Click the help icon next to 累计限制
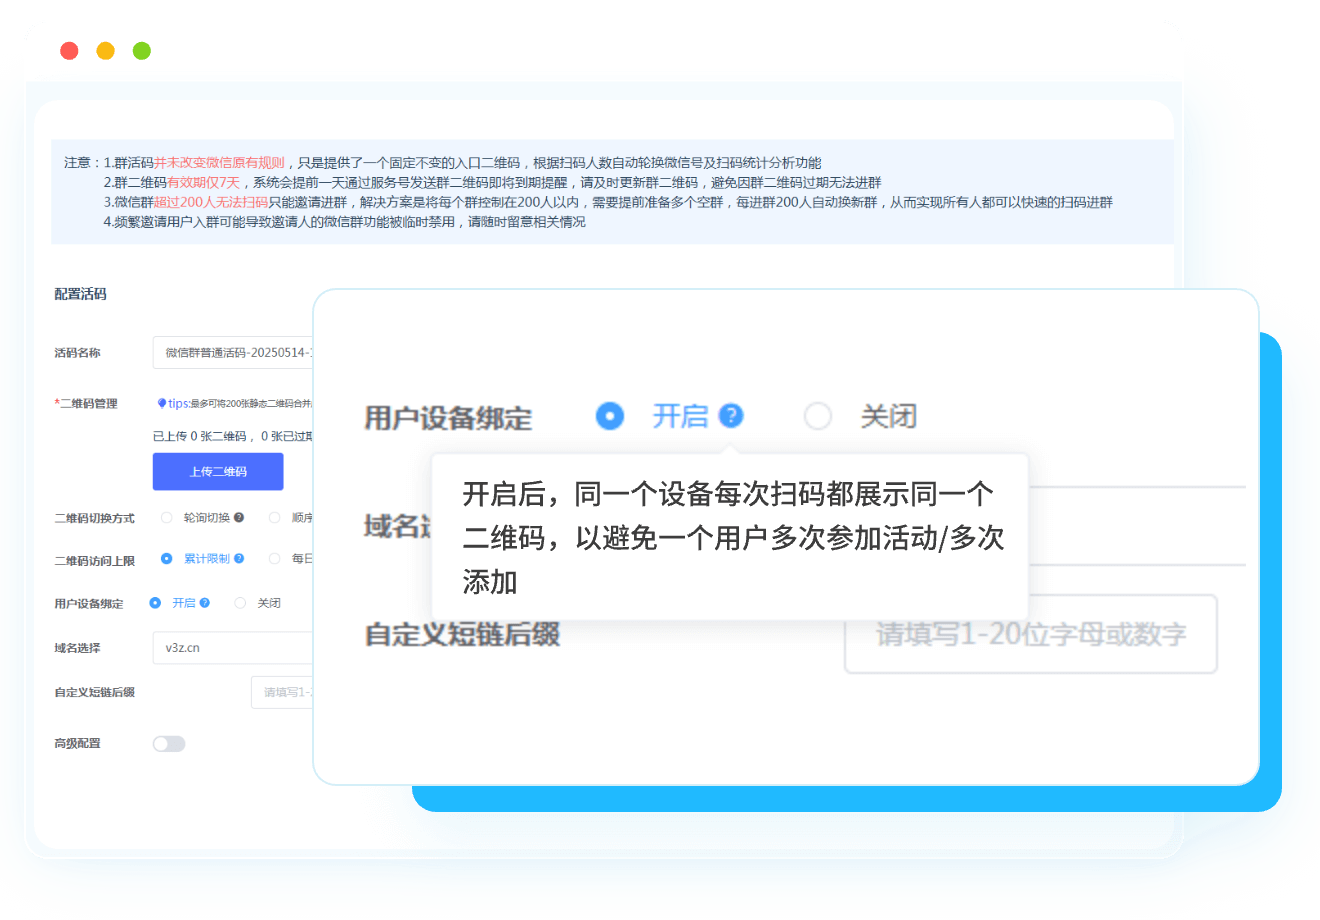Image resolution: width=1320 pixels, height=920 pixels. coord(239,558)
